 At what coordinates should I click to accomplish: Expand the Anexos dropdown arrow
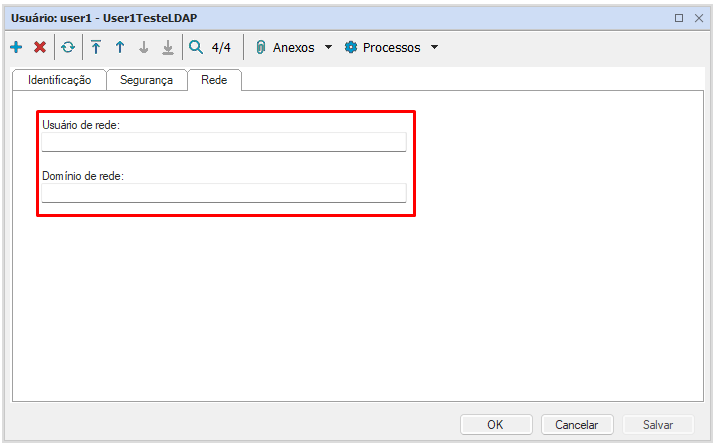[328, 47]
